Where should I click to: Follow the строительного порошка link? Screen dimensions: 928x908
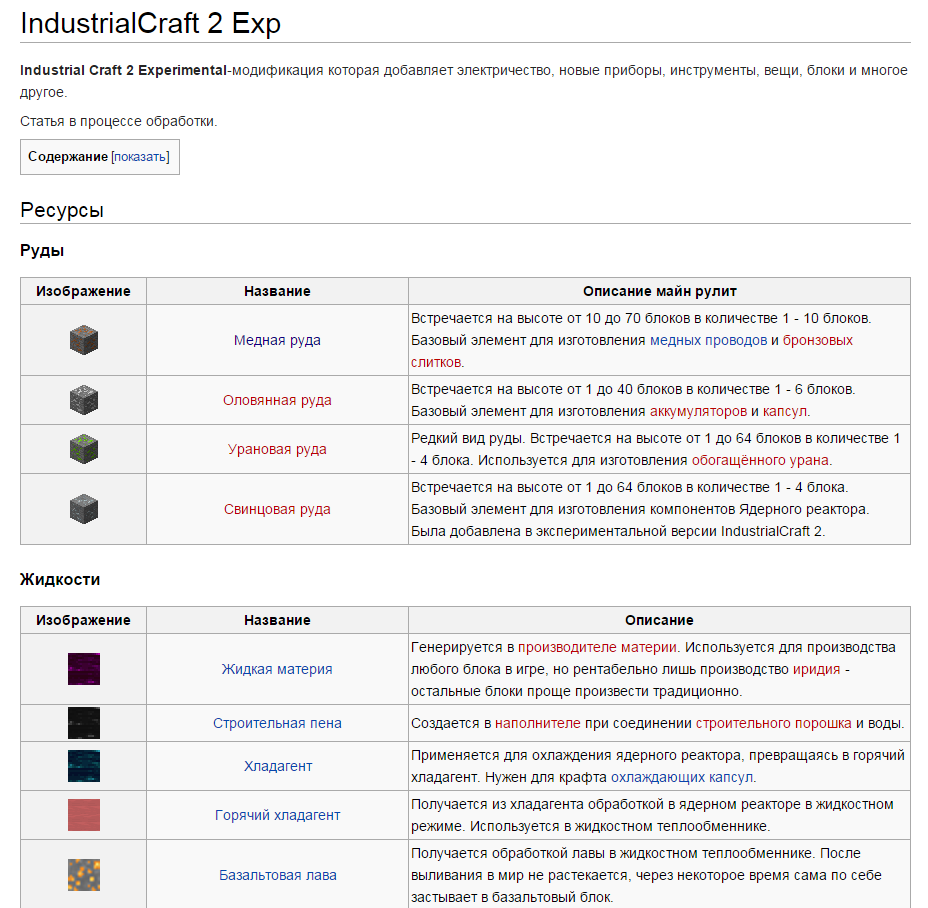(774, 723)
